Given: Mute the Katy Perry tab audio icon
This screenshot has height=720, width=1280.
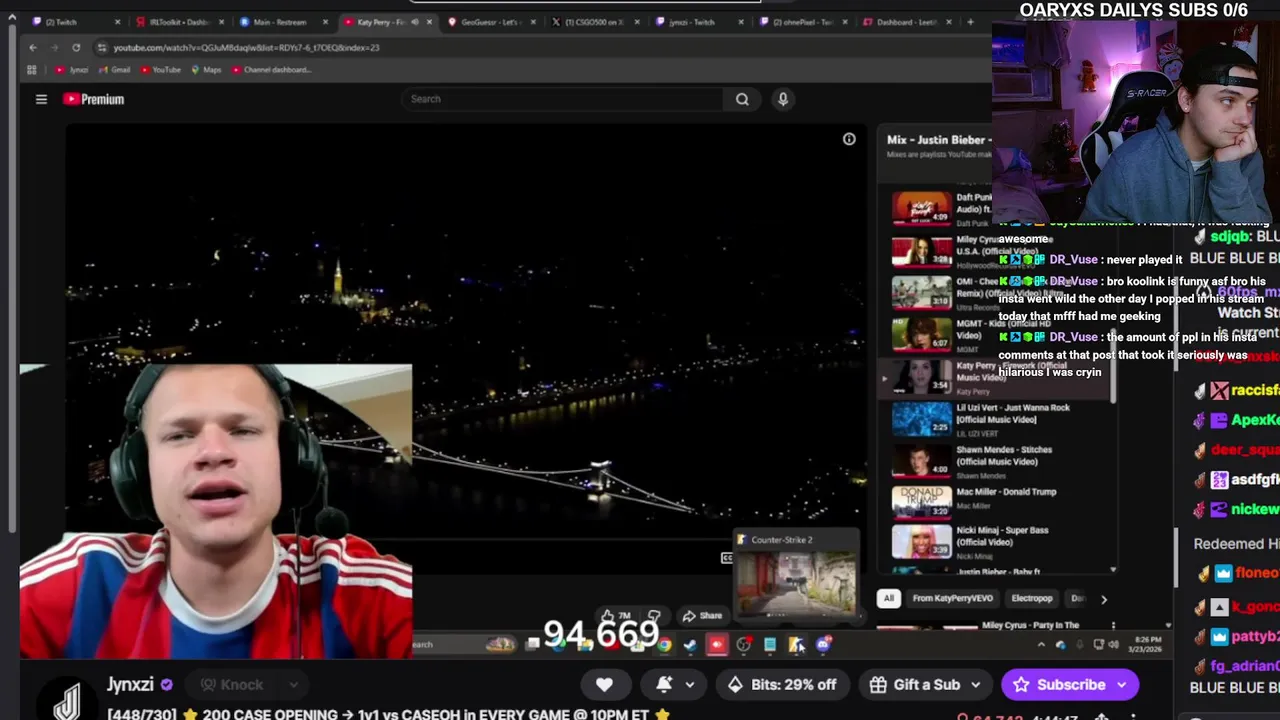Looking at the screenshot, I should [415, 22].
